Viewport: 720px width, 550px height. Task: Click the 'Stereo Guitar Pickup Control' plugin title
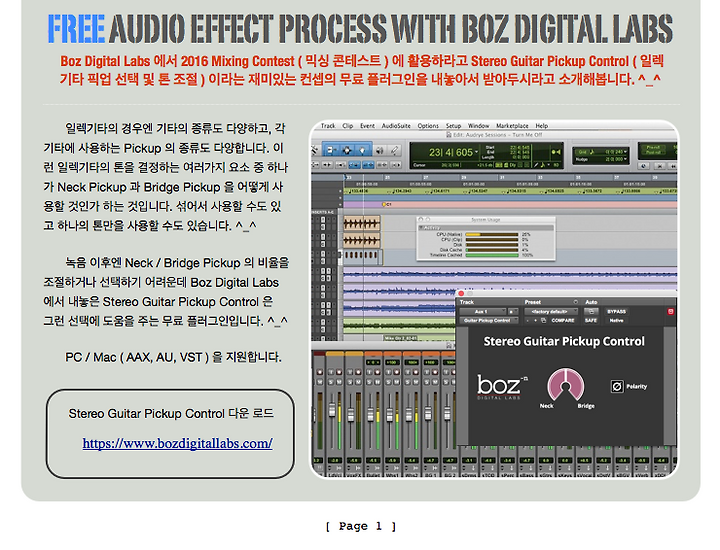click(564, 342)
